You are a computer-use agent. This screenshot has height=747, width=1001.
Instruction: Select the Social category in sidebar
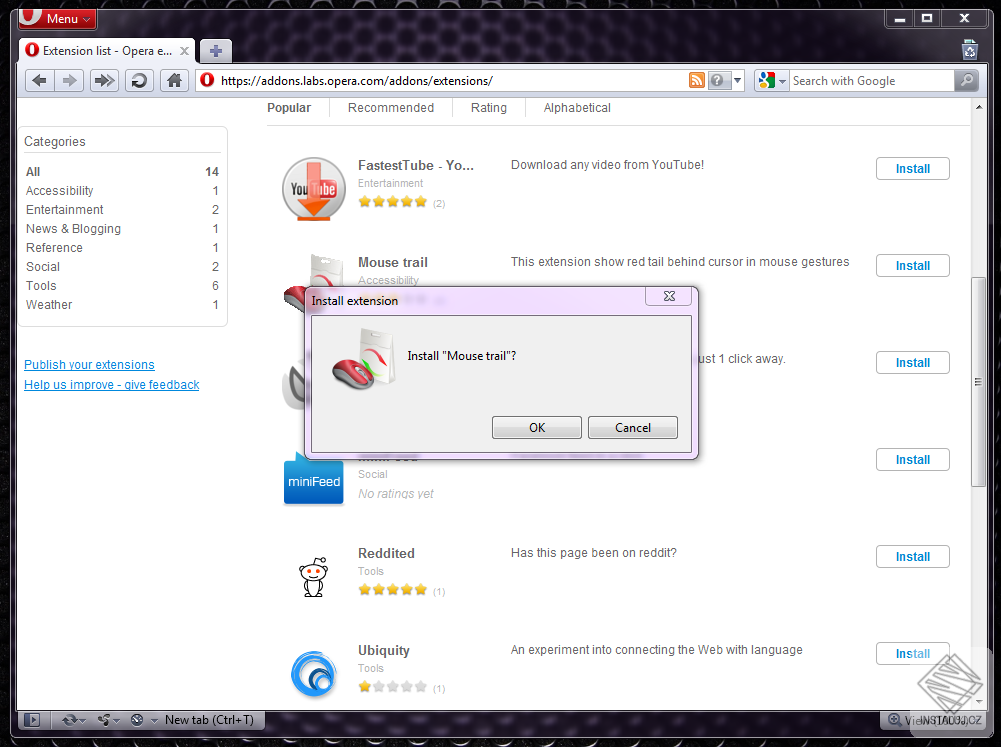[122, 267]
